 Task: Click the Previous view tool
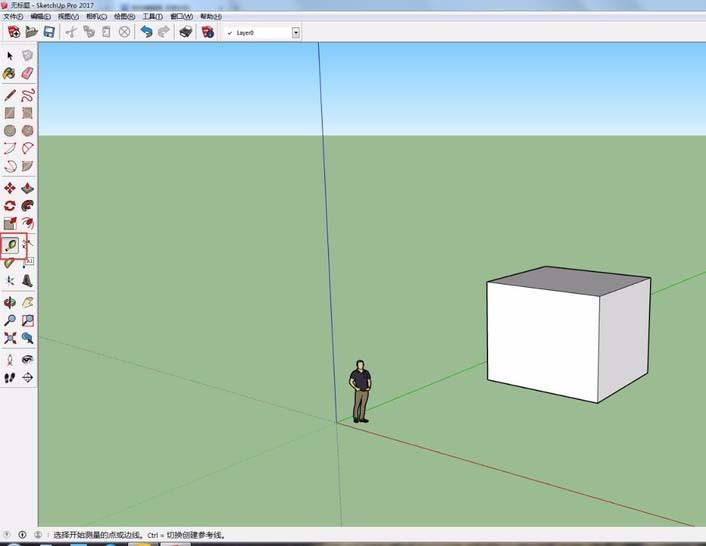[27, 338]
